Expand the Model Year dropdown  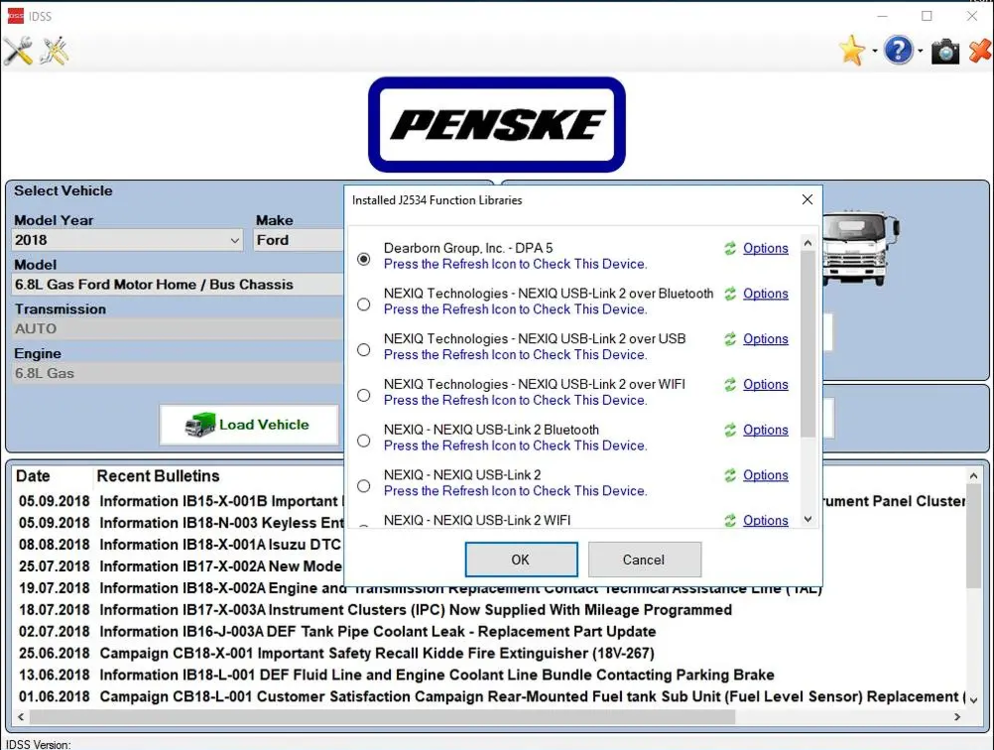click(x=234, y=240)
